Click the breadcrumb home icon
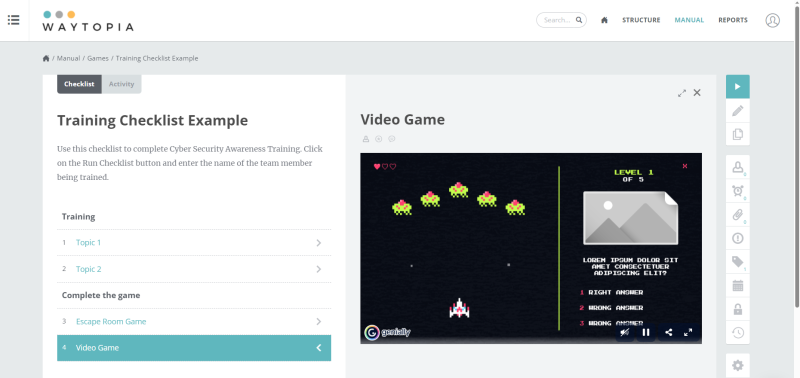 click(x=46, y=58)
